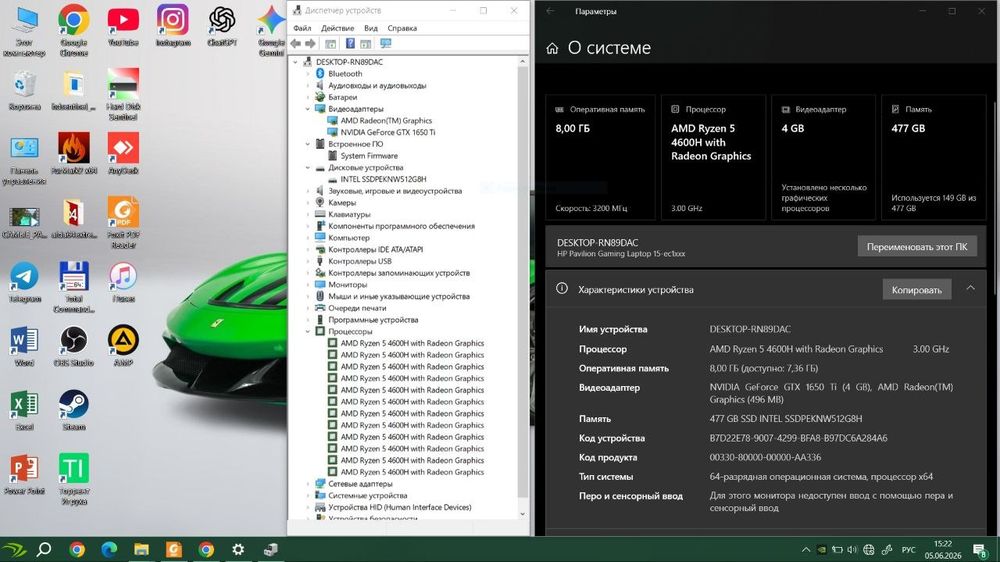This screenshot has width=1000, height=562.
Task: Open Действие menu
Action: 337,28
